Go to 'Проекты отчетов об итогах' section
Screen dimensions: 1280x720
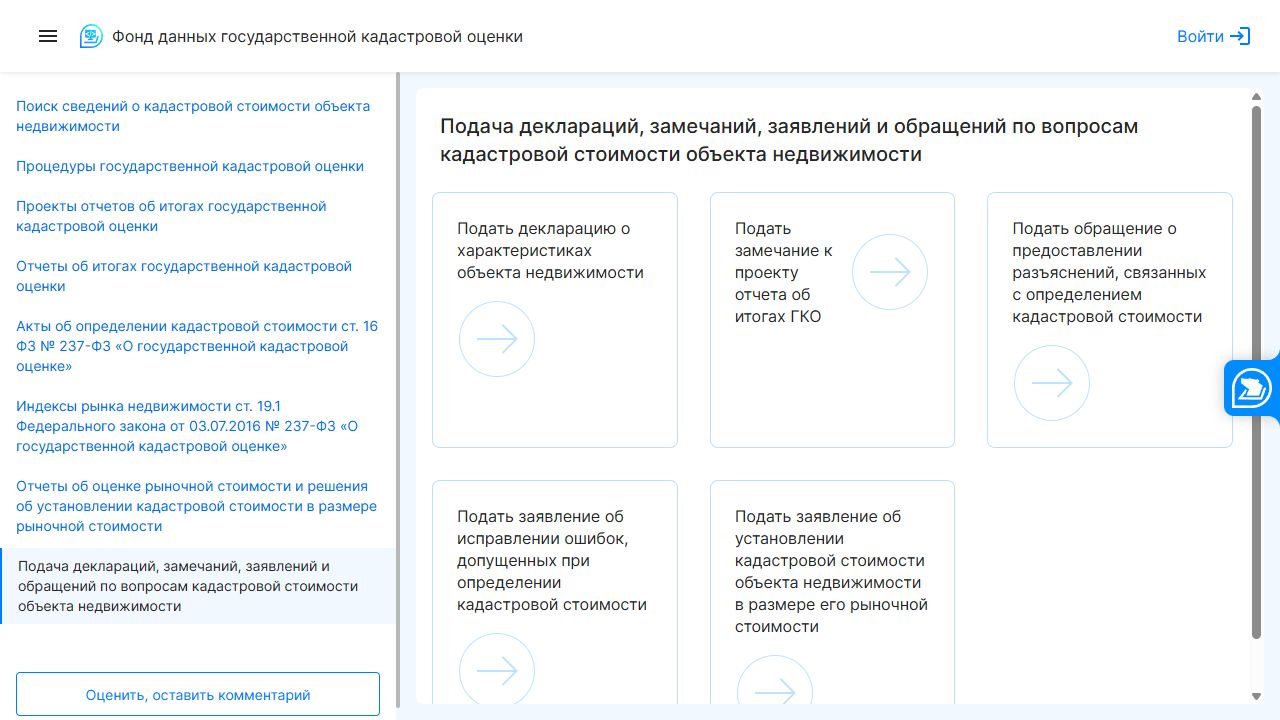(x=171, y=216)
